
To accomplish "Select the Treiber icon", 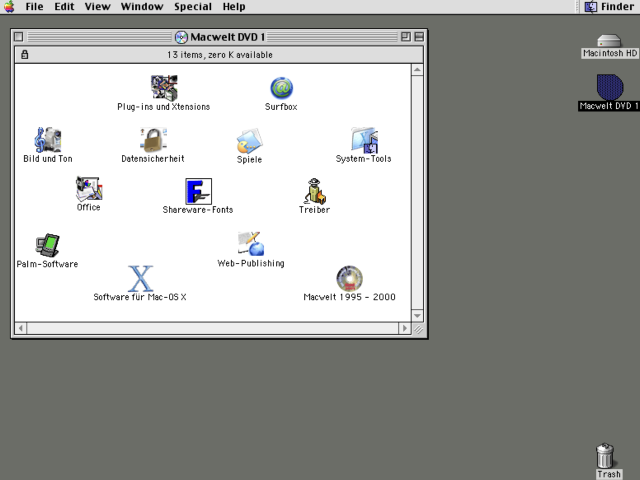I will click(315, 191).
